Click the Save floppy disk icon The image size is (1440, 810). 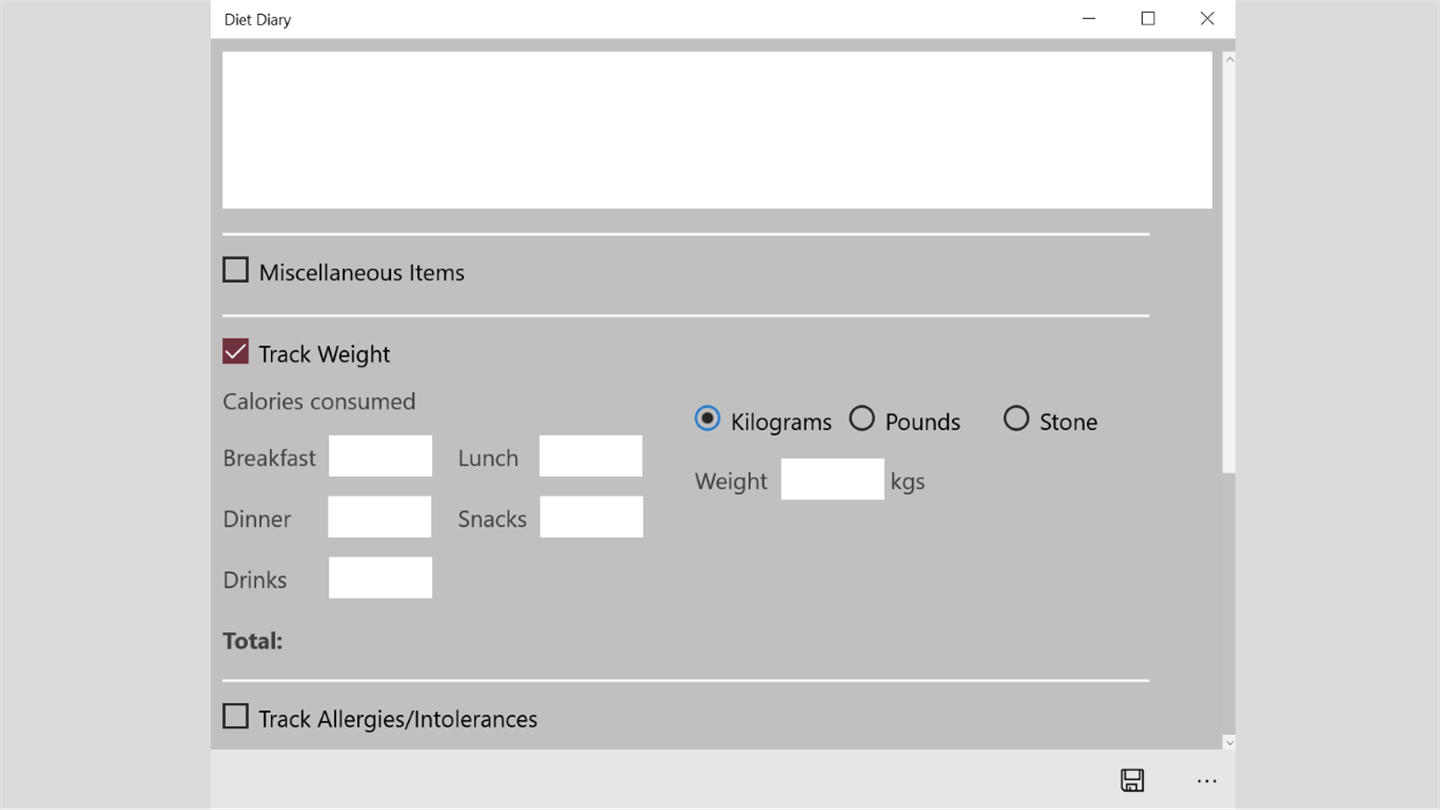tap(1132, 781)
